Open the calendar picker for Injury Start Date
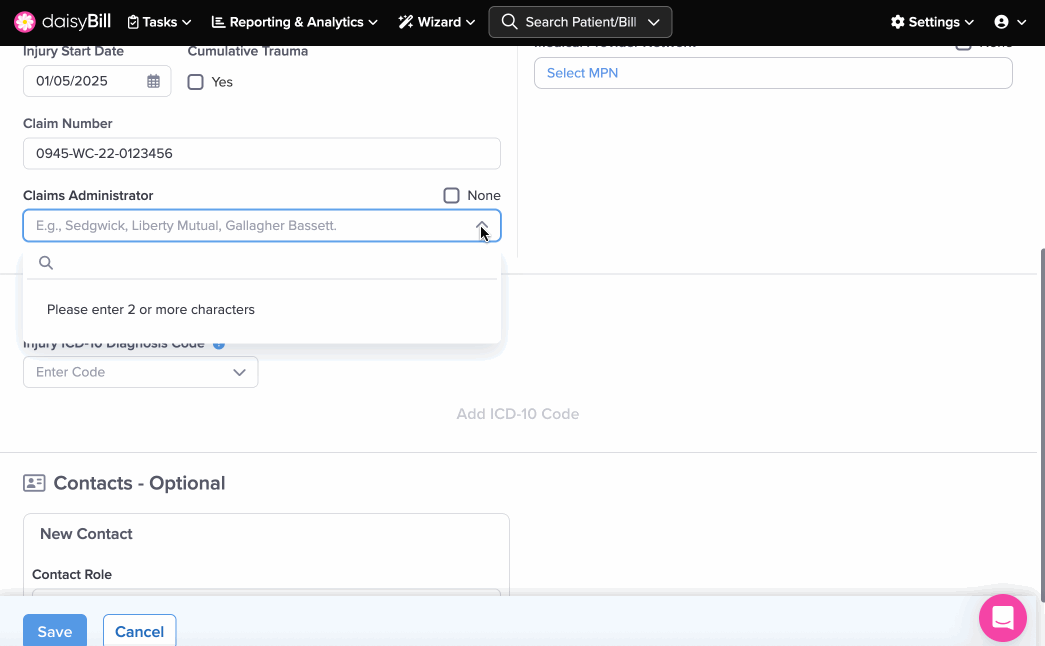 coord(153,82)
